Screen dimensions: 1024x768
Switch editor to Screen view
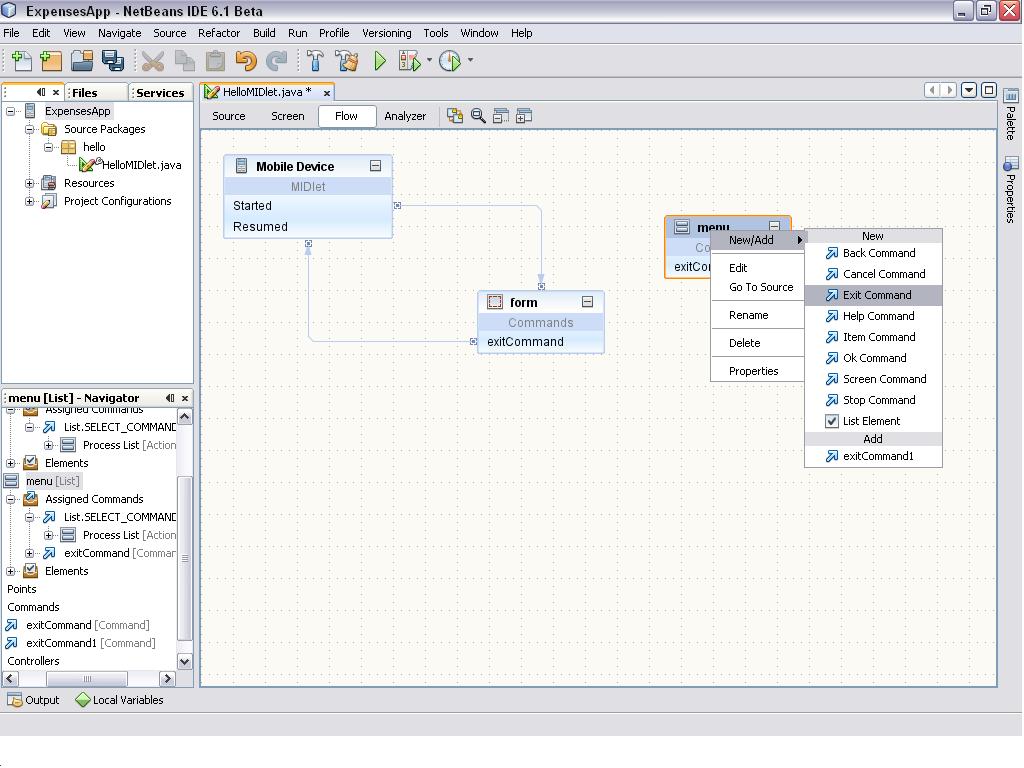pos(287,116)
